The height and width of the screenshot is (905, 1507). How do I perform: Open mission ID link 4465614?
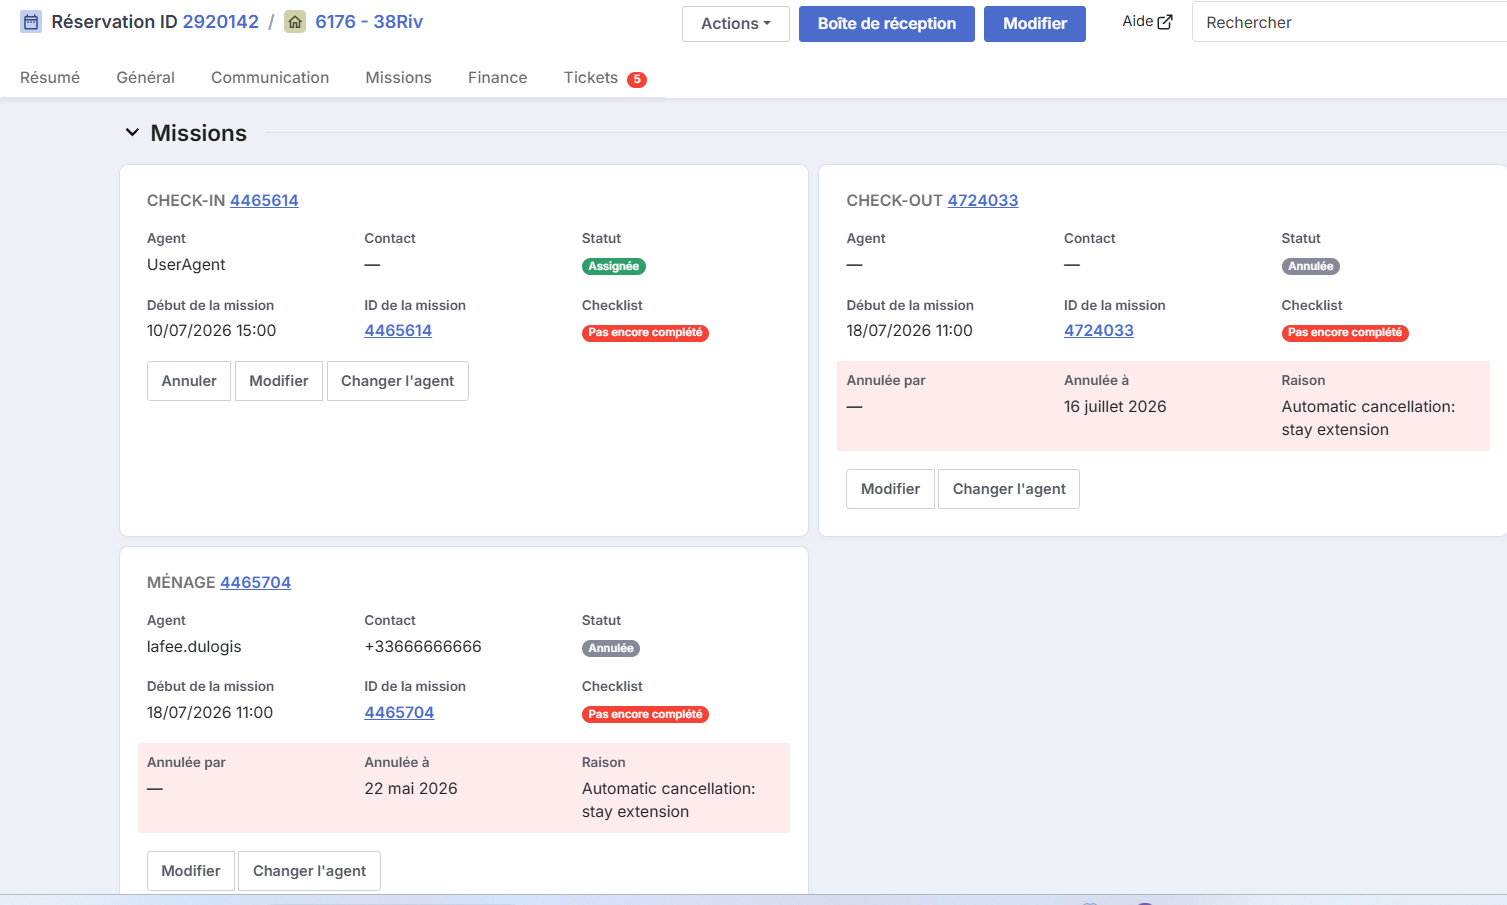coord(398,331)
